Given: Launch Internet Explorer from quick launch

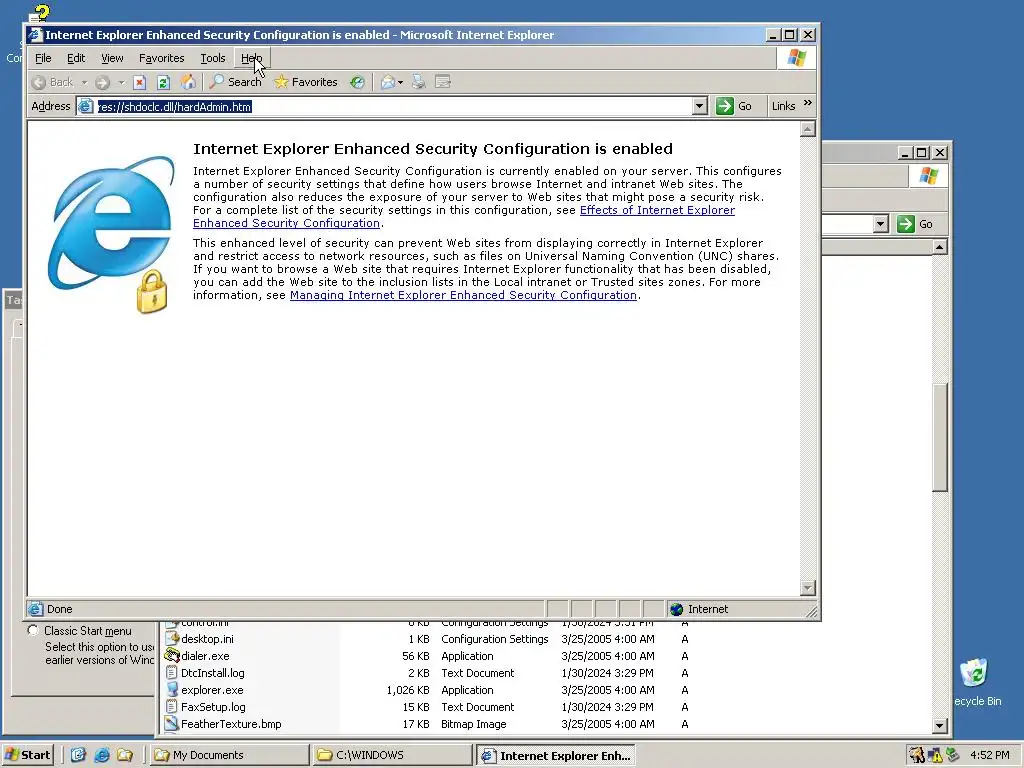Looking at the screenshot, I should pyautogui.click(x=102, y=755).
